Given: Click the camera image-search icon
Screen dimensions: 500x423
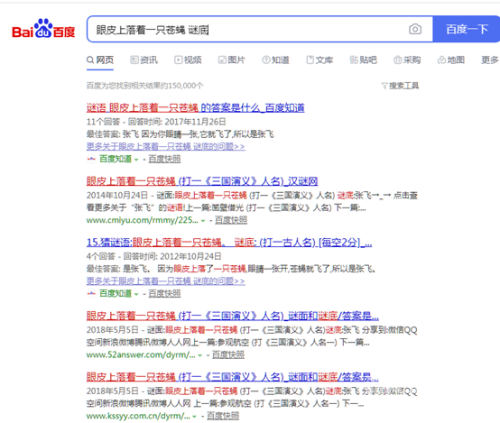Looking at the screenshot, I should tap(415, 29).
